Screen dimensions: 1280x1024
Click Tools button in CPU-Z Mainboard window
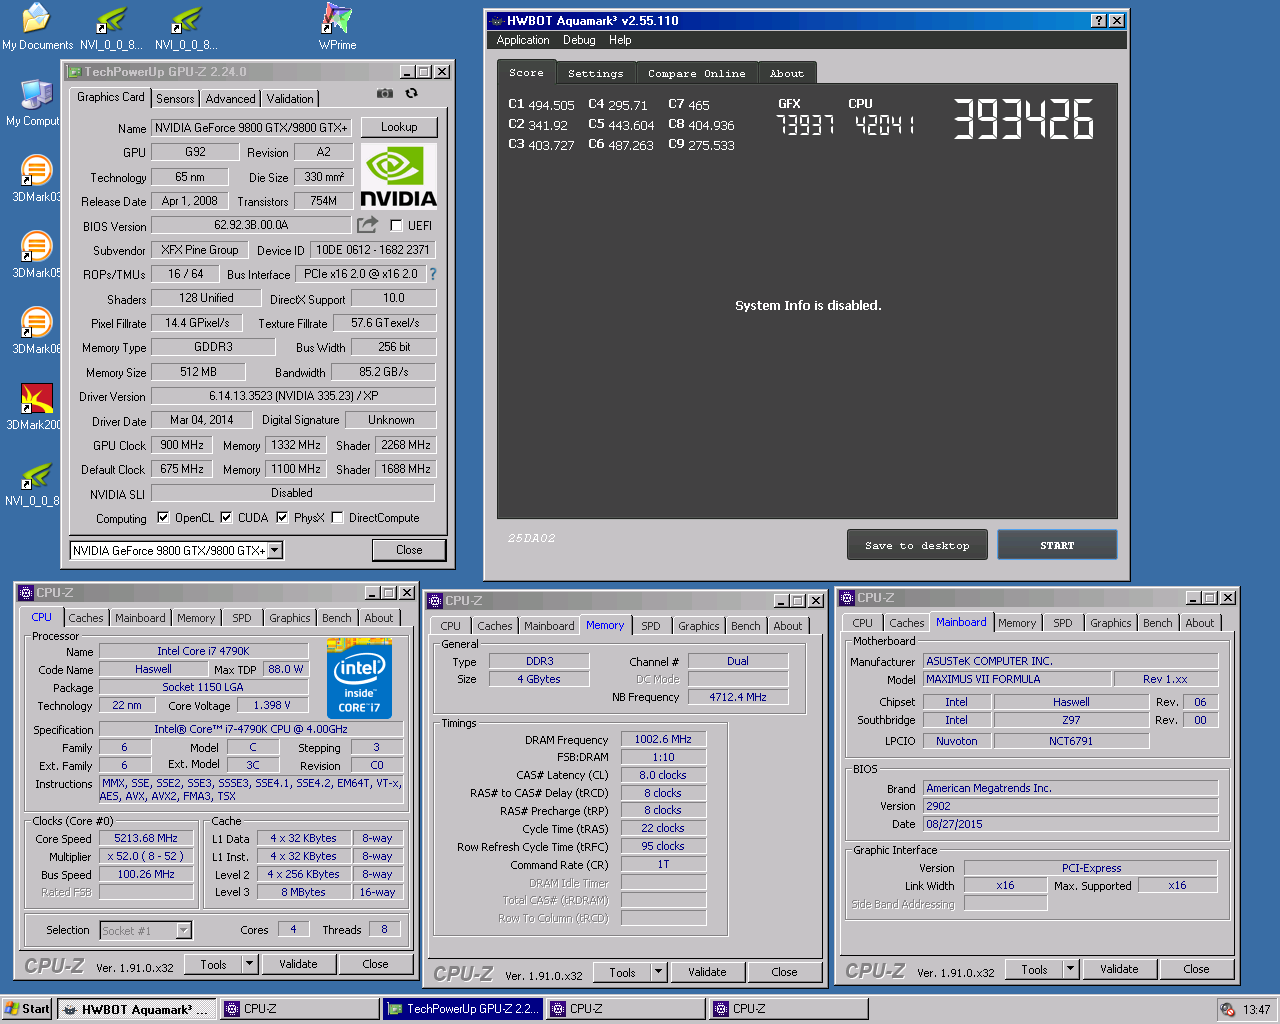1034,969
